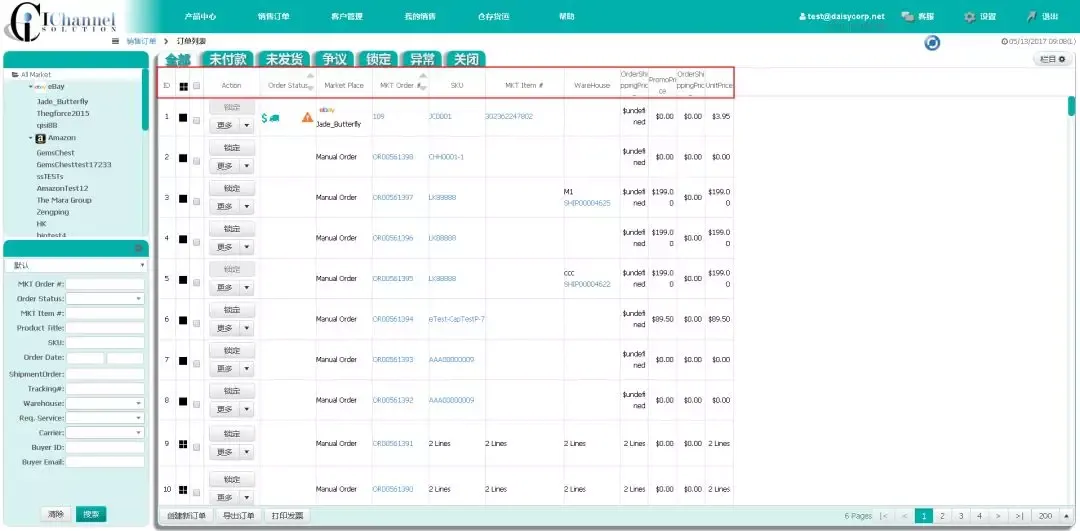Click the user icon beside test@daisycorp.net

click(802, 17)
